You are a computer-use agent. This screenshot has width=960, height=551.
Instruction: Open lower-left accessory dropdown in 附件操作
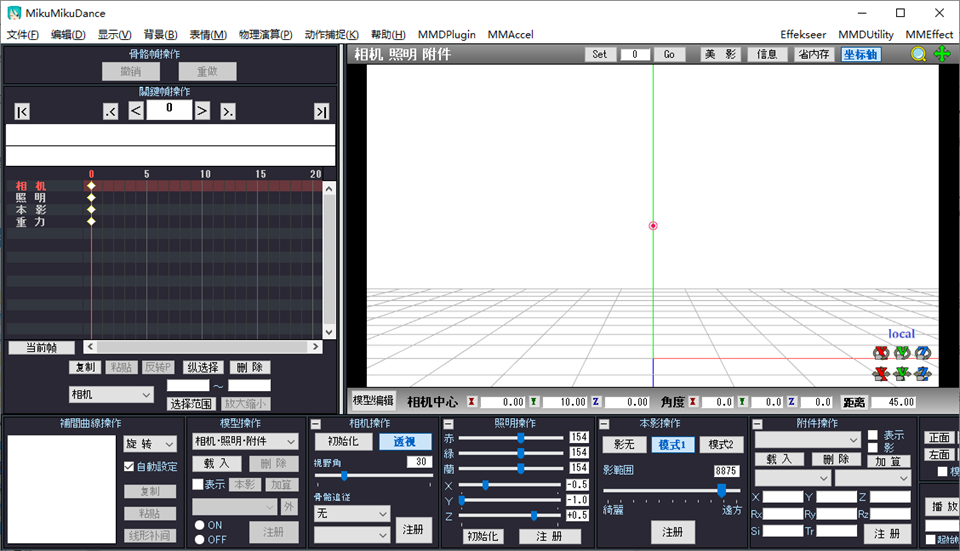click(792, 478)
